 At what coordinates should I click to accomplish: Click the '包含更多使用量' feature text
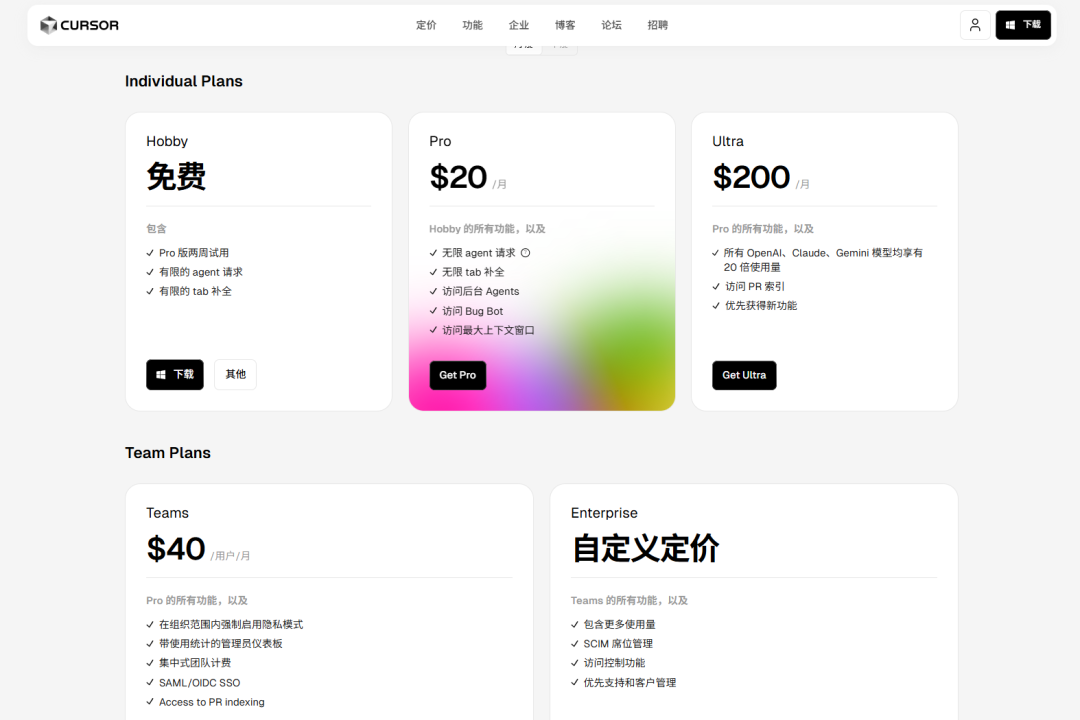tap(619, 624)
